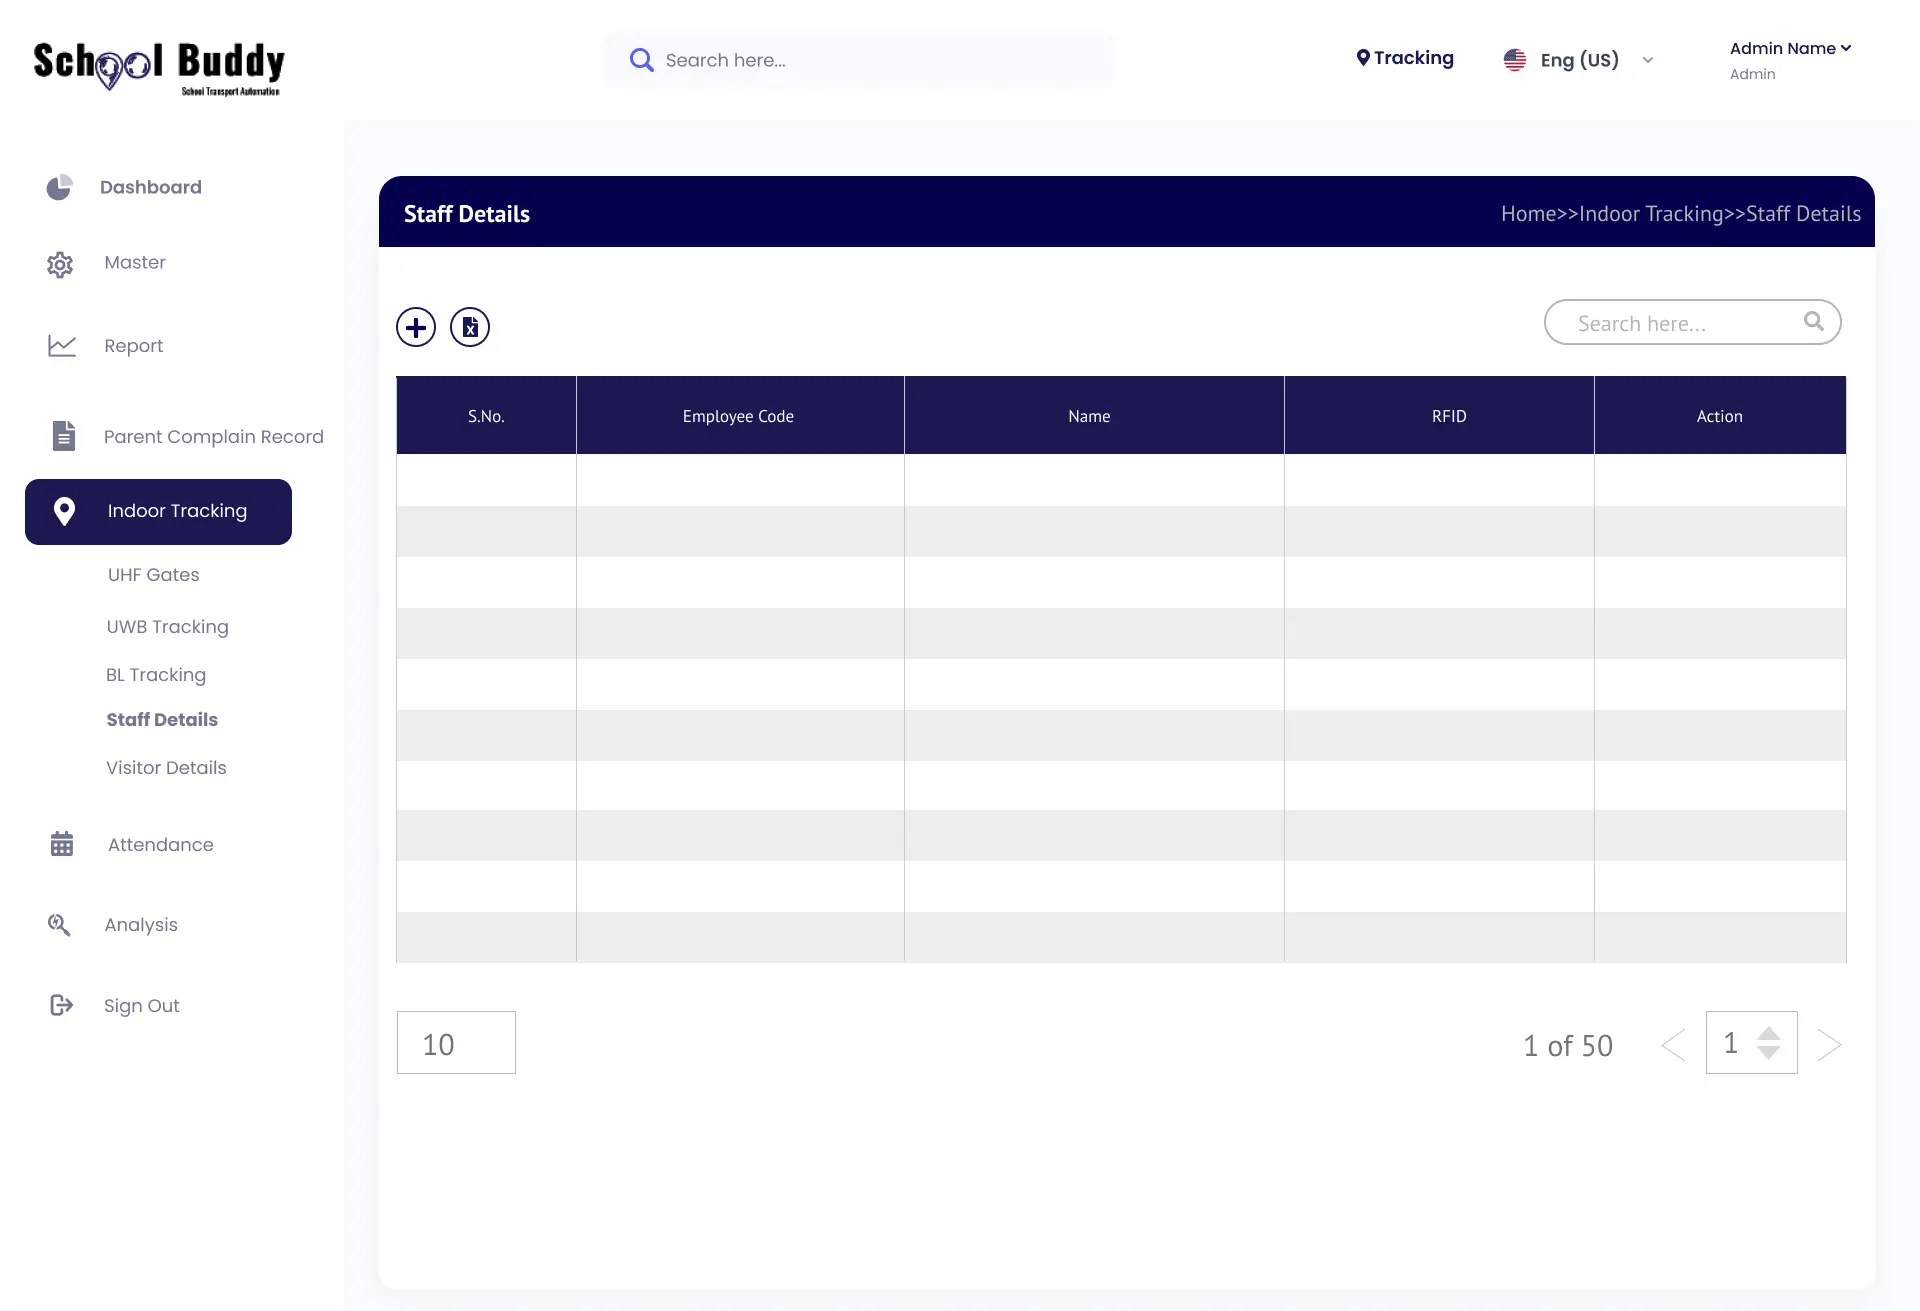Open the rows-per-page box showing 10

point(456,1043)
